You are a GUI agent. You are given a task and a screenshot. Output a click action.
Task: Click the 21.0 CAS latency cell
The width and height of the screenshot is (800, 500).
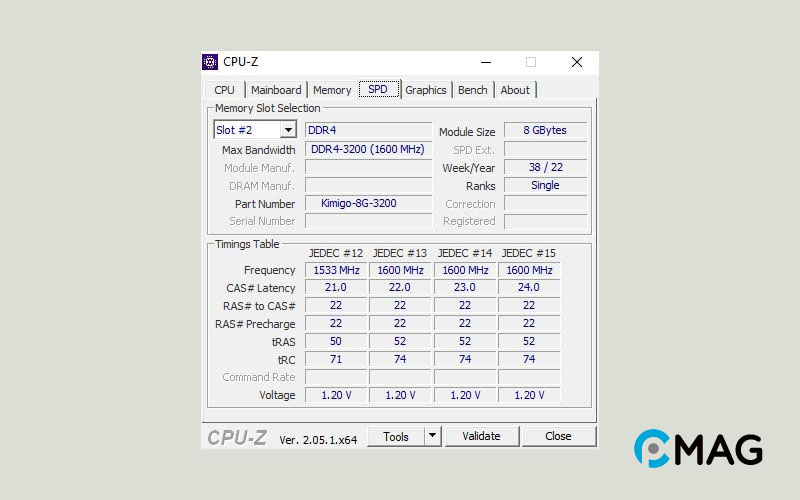(336, 287)
